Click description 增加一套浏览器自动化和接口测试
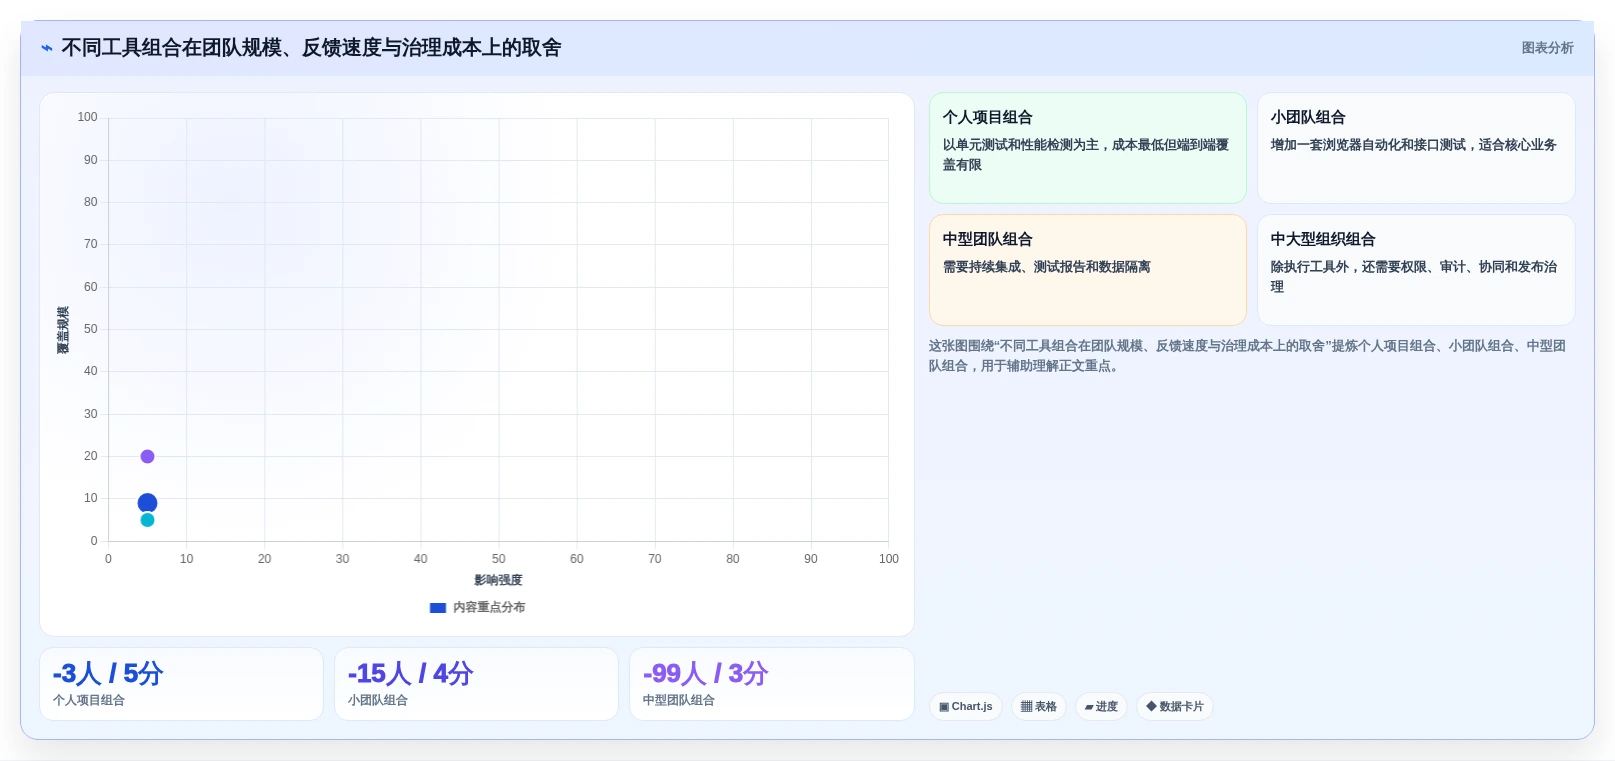This screenshot has height=761, width=1615. (1413, 145)
